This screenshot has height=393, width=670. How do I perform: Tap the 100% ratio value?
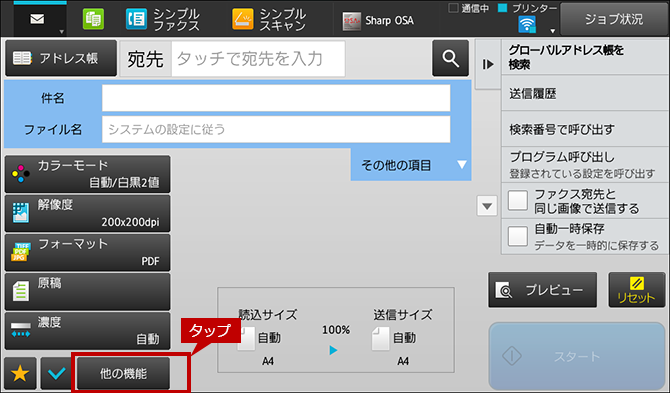[x=336, y=330]
